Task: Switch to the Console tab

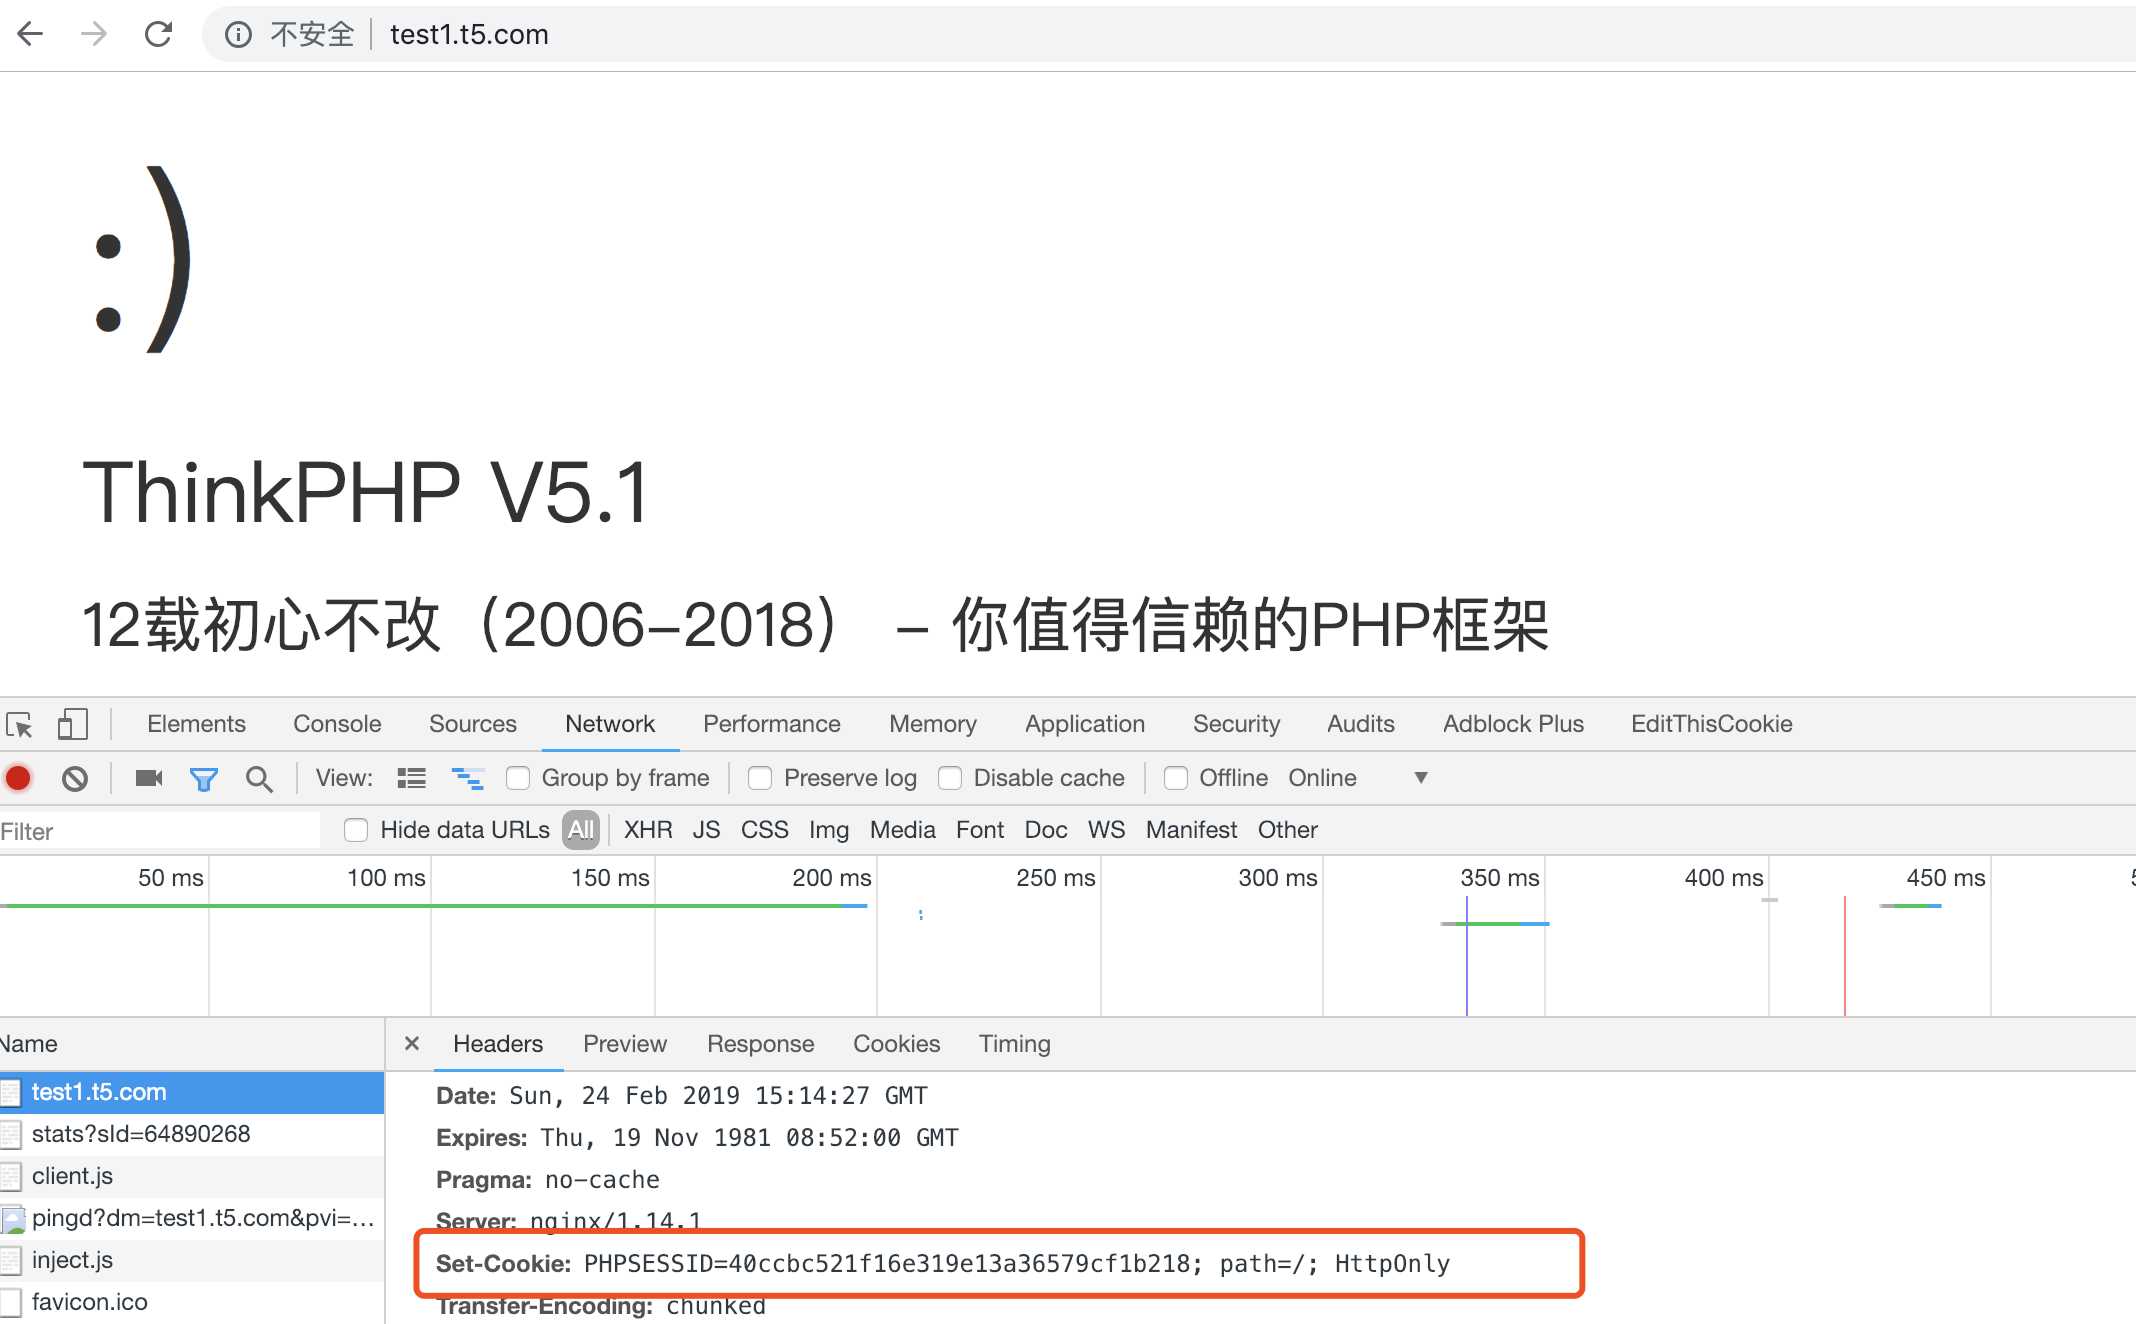Action: [337, 724]
